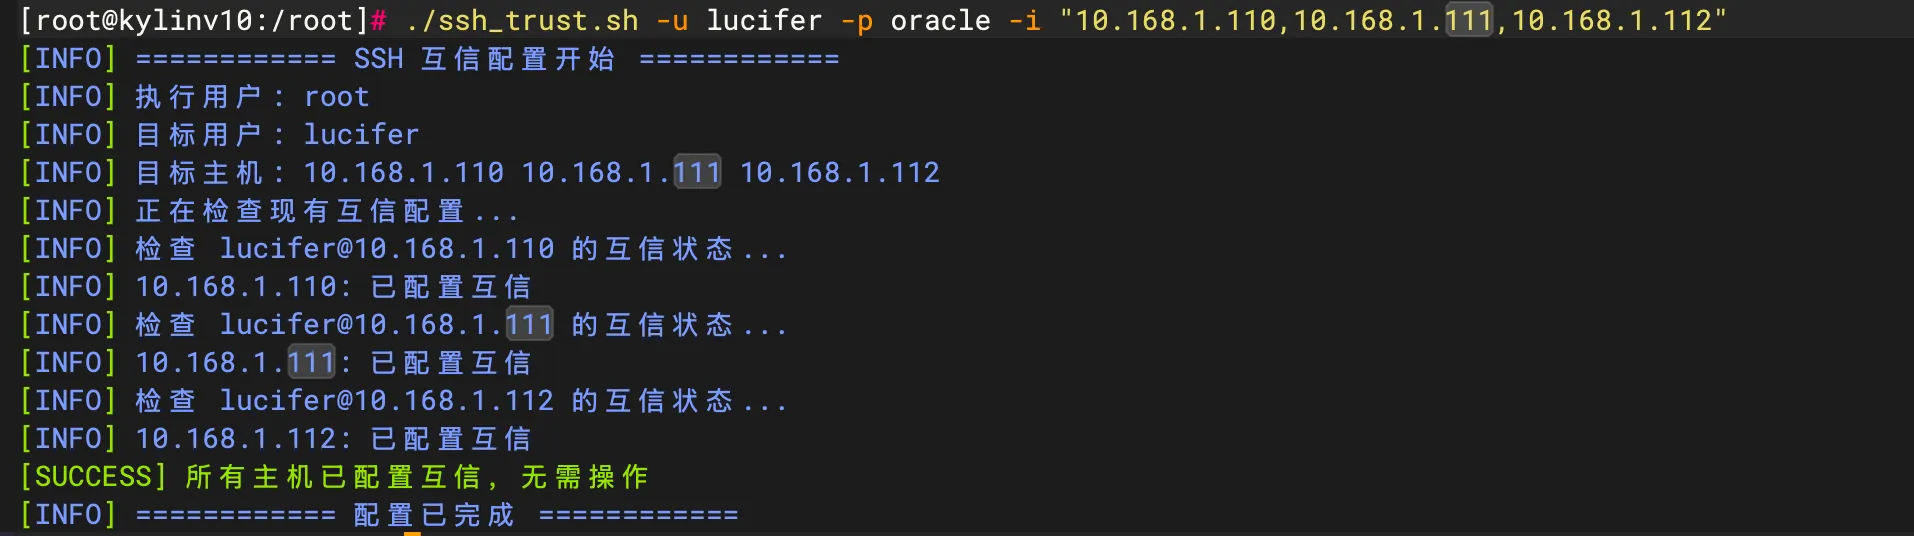Select the -p flag in the command
This screenshot has width=1914, height=536.
click(857, 22)
